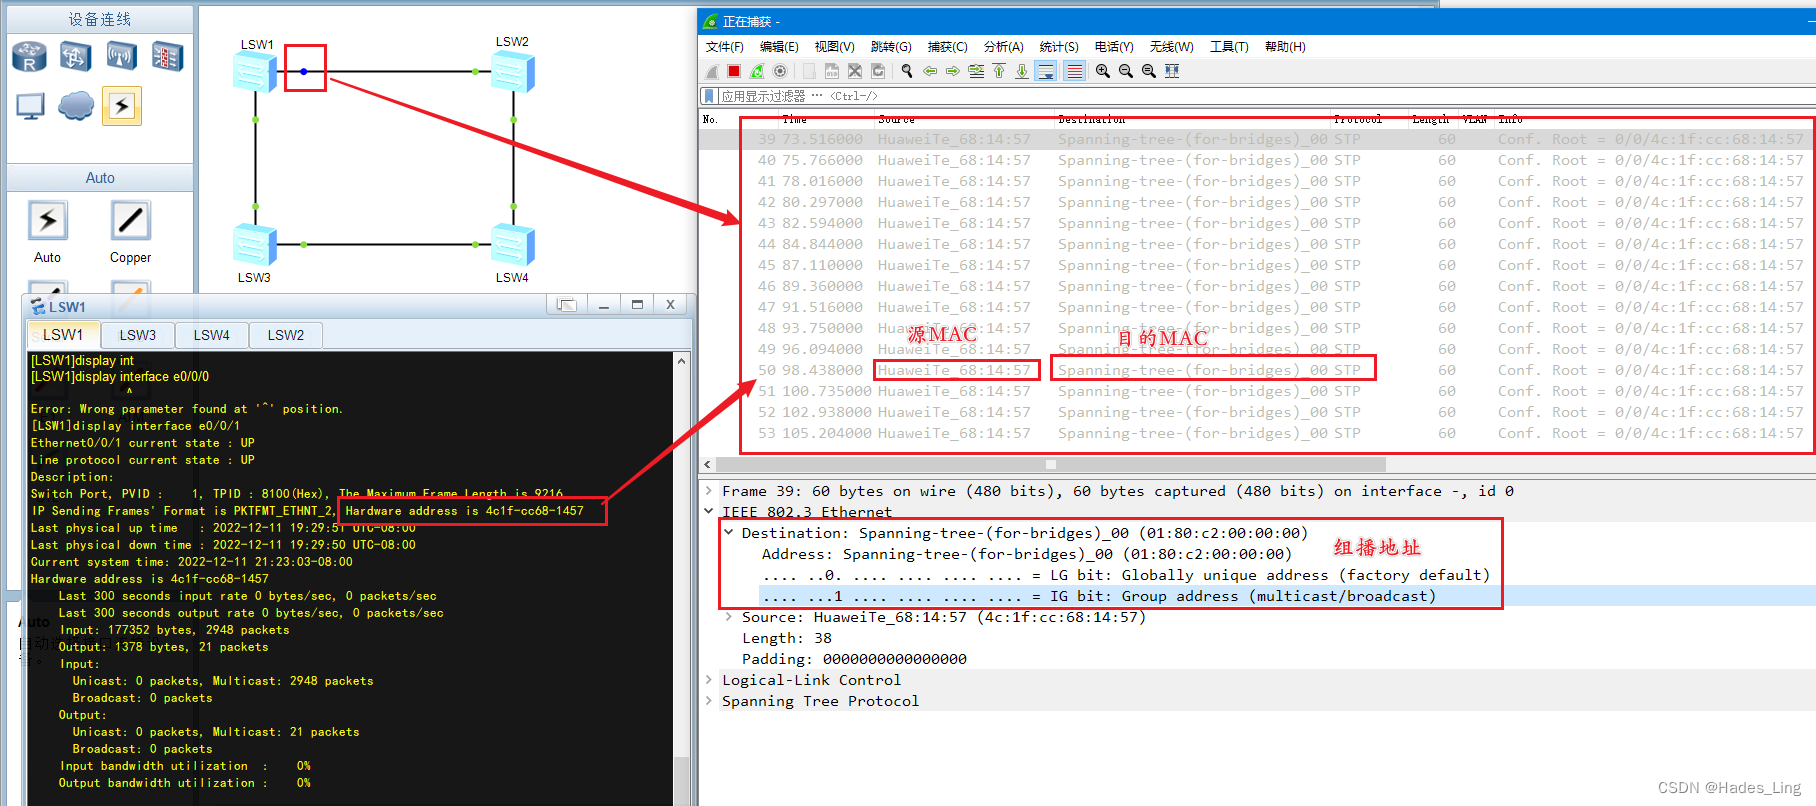Select the router device category icon
Screen dimensions: 1816x806
[x=30, y=57]
